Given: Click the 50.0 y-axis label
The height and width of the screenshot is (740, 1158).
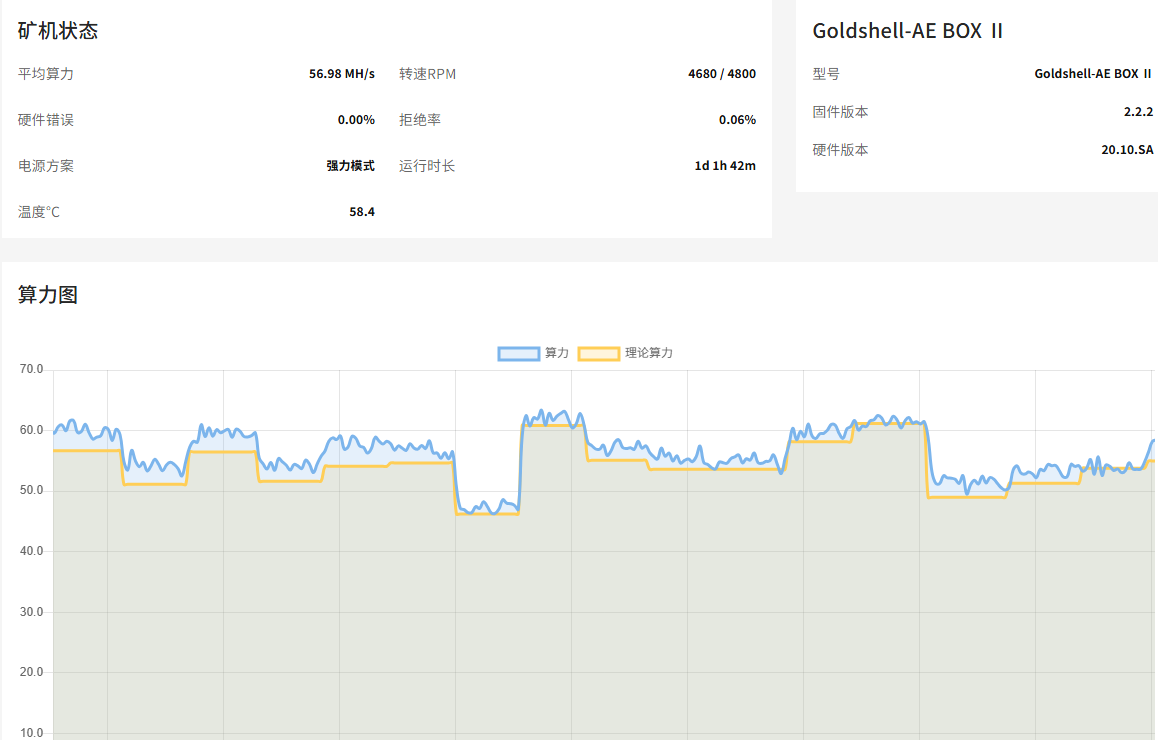Looking at the screenshot, I should point(32,490).
